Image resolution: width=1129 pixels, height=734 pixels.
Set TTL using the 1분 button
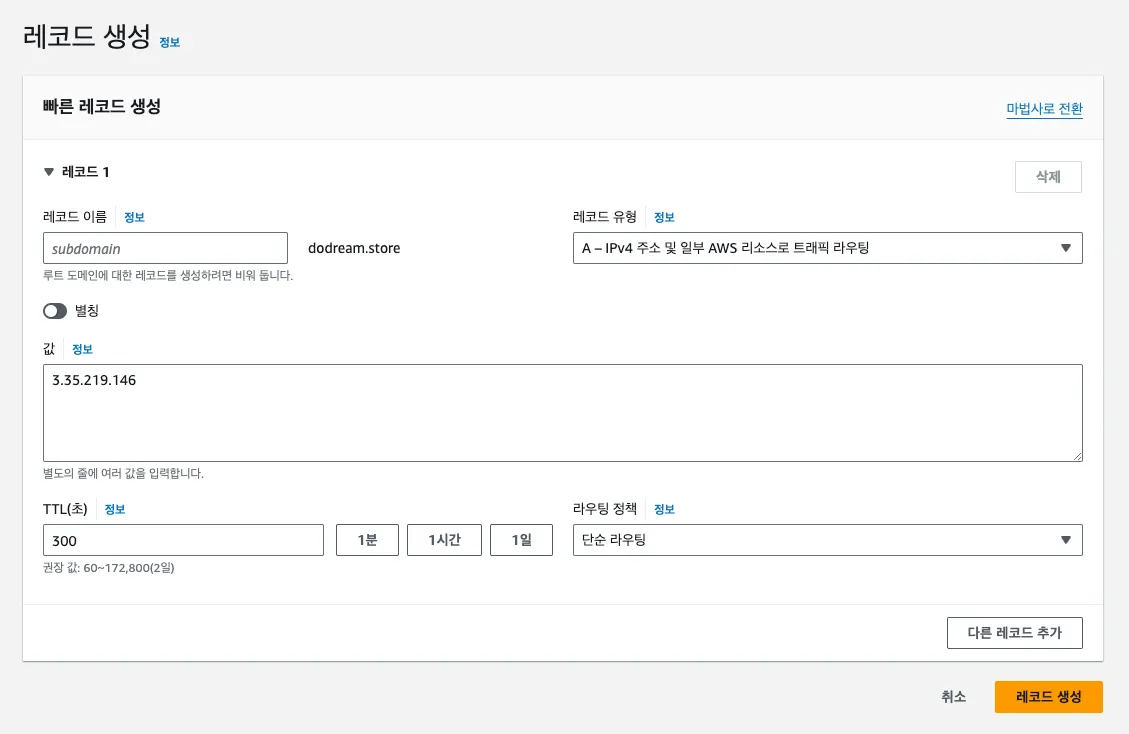pyautogui.click(x=367, y=540)
